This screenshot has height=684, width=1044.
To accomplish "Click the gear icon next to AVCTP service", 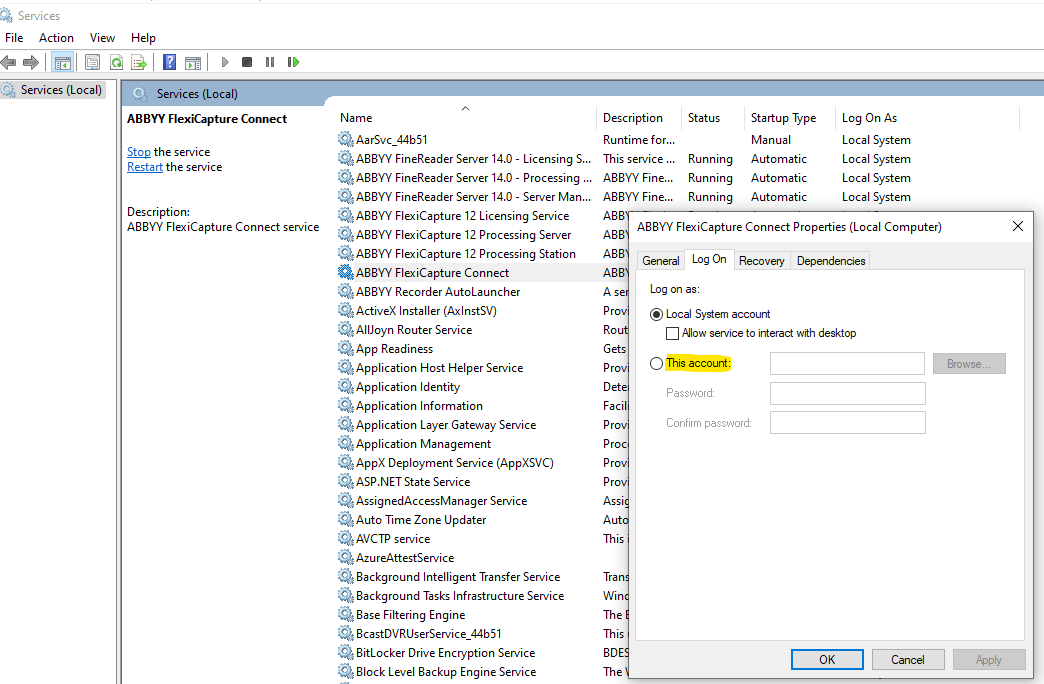I will coord(345,538).
